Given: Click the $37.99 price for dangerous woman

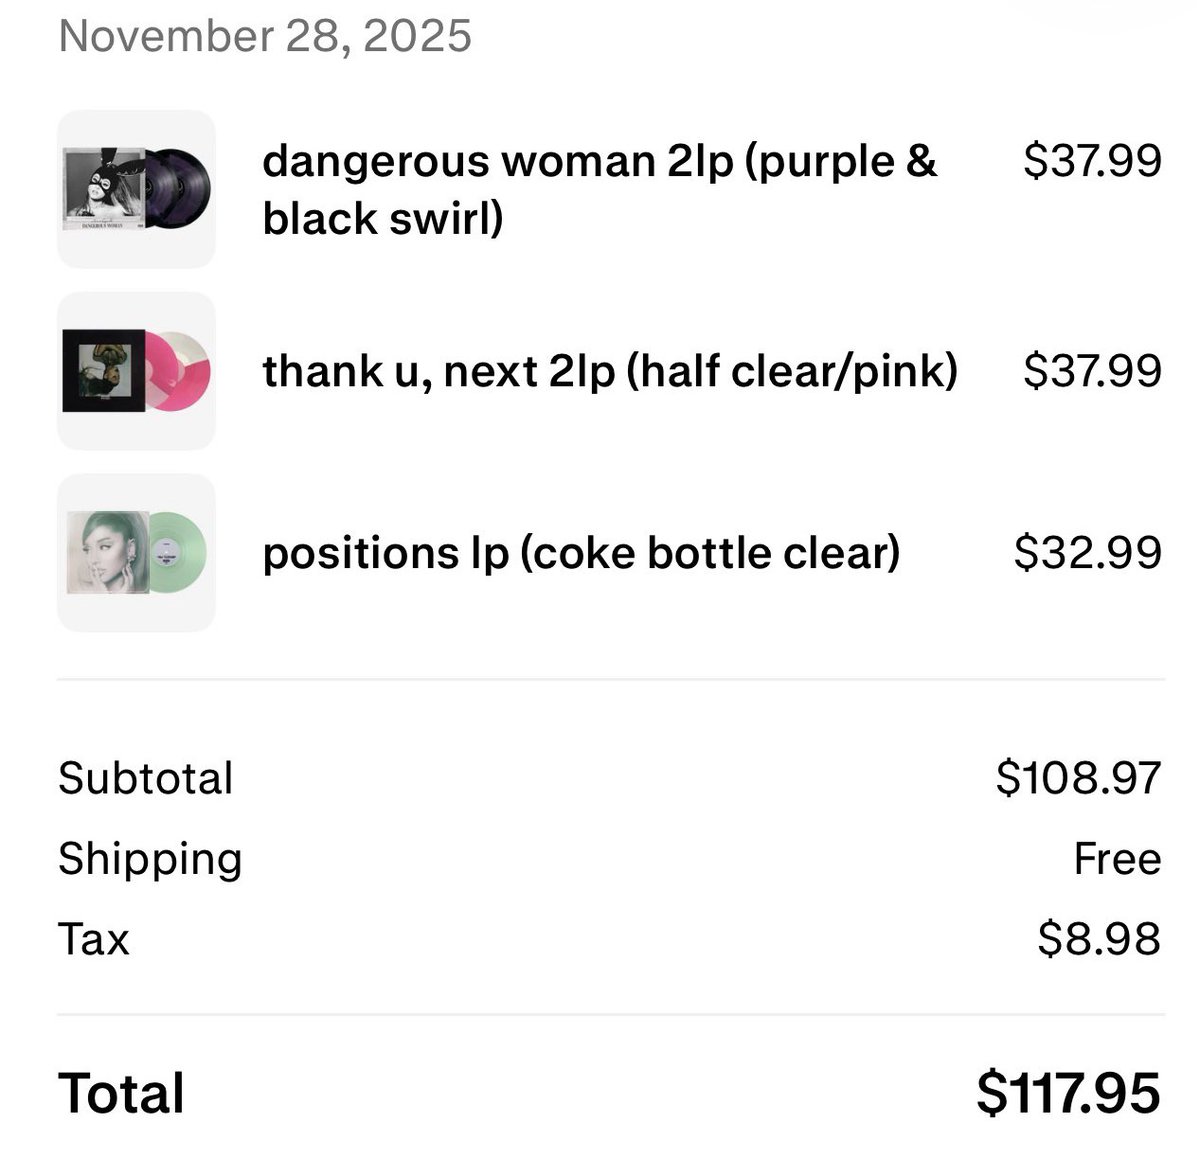Looking at the screenshot, I should (x=1092, y=160).
